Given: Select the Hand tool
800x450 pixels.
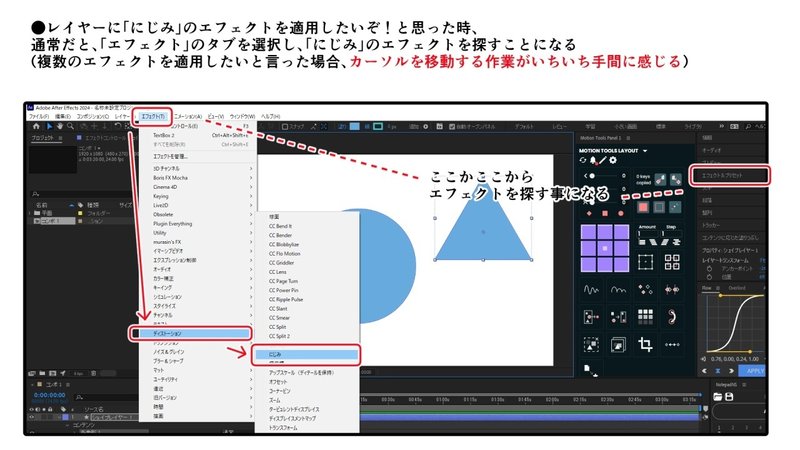Looking at the screenshot, I should point(60,126).
